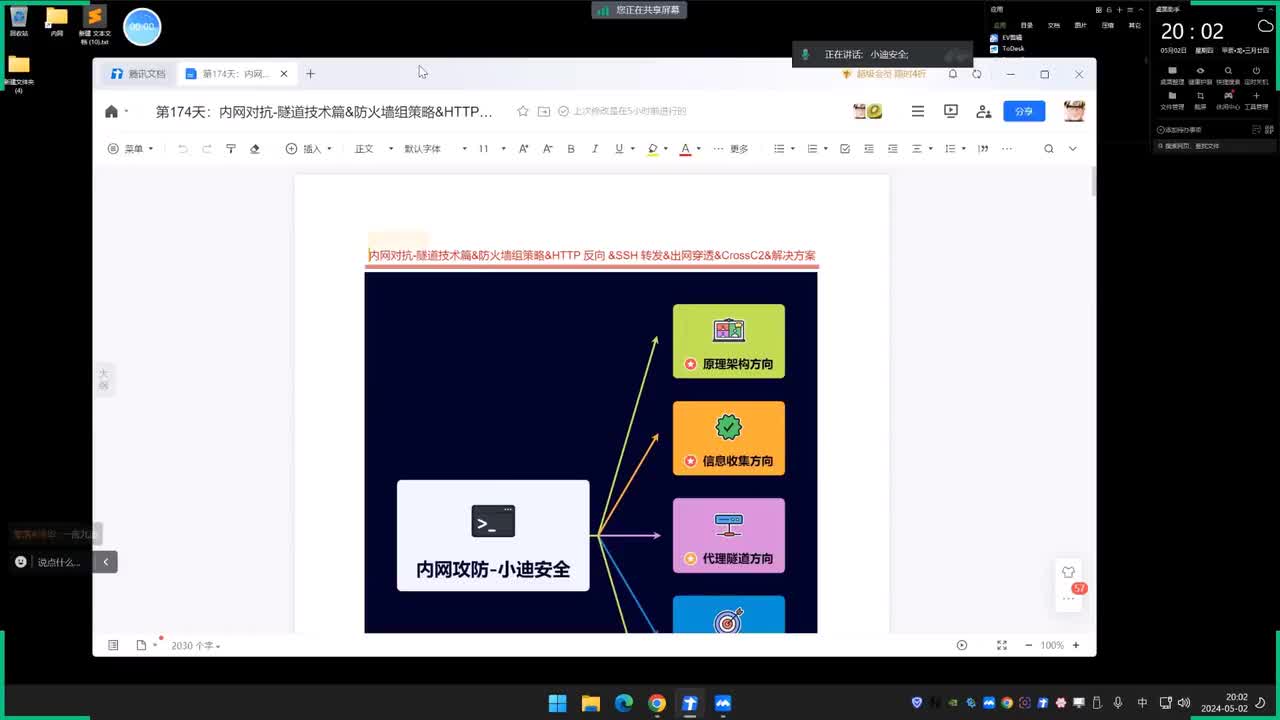This screenshot has height=720, width=1280.
Task: Decrease indent icon in toolbar
Action: click(x=868, y=149)
